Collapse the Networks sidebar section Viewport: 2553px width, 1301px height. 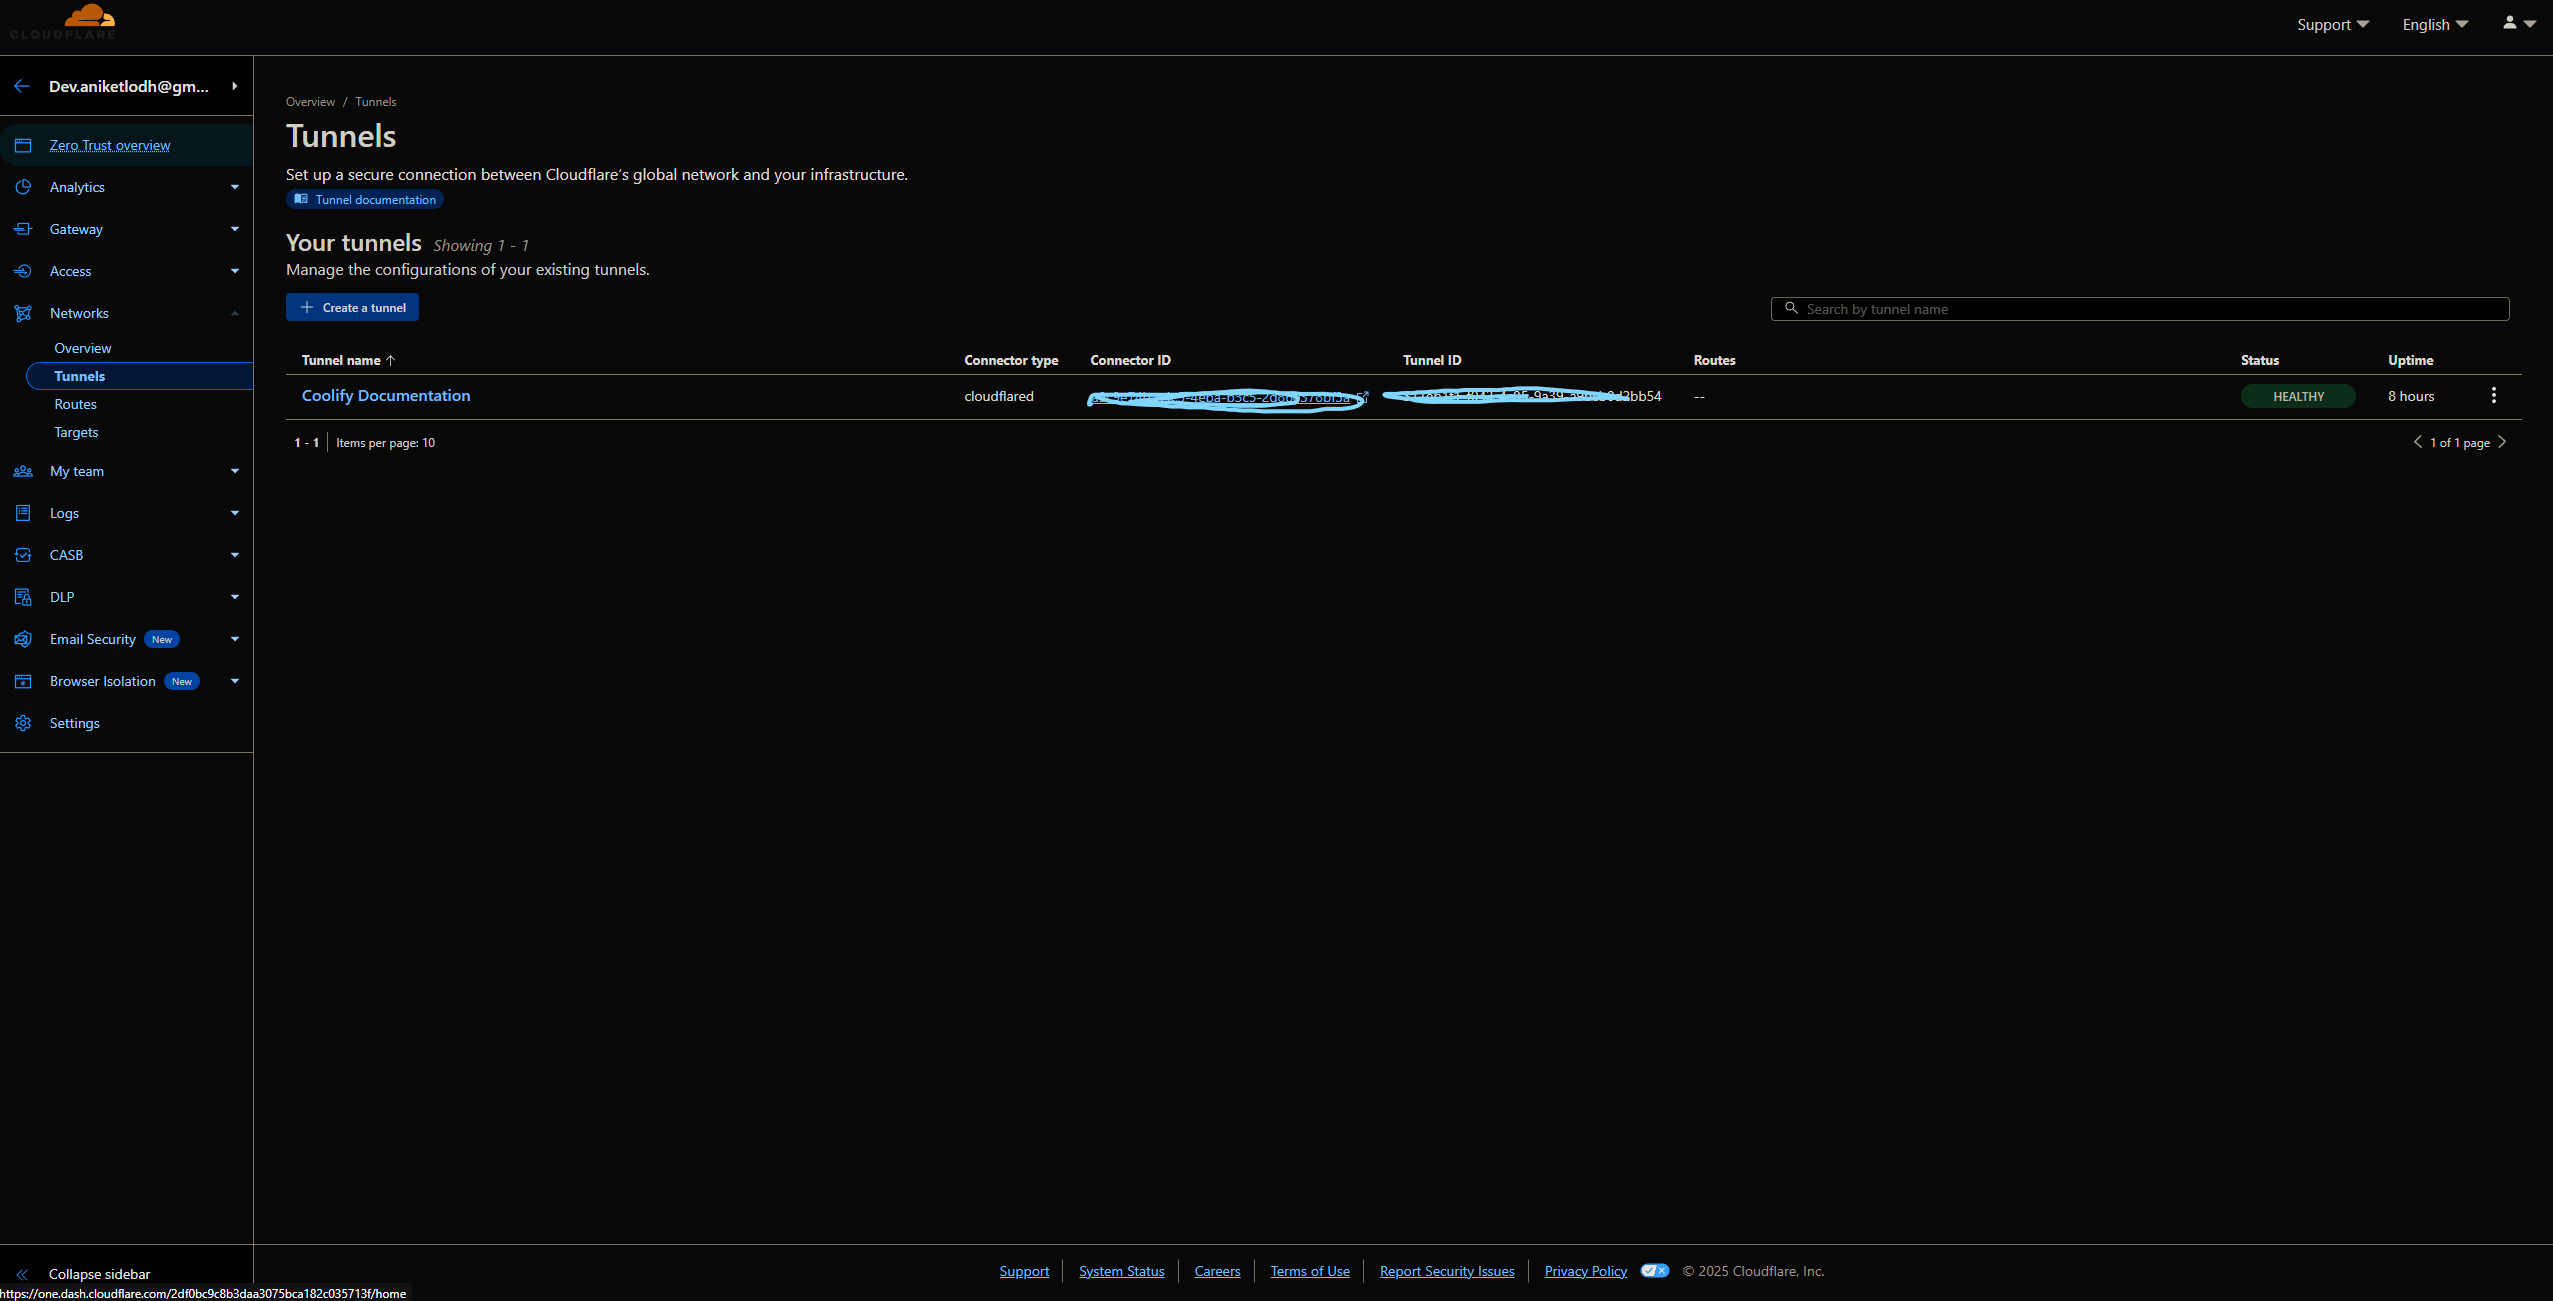tap(235, 313)
